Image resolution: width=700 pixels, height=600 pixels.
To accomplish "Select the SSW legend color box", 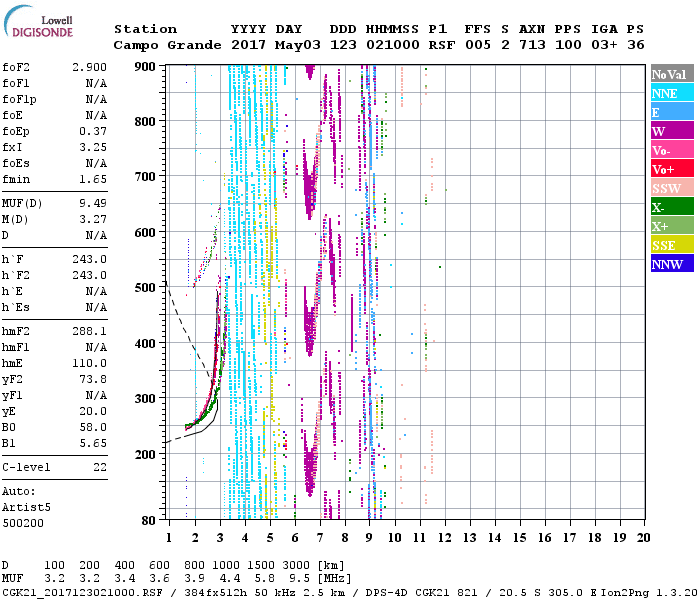I will 671,188.
